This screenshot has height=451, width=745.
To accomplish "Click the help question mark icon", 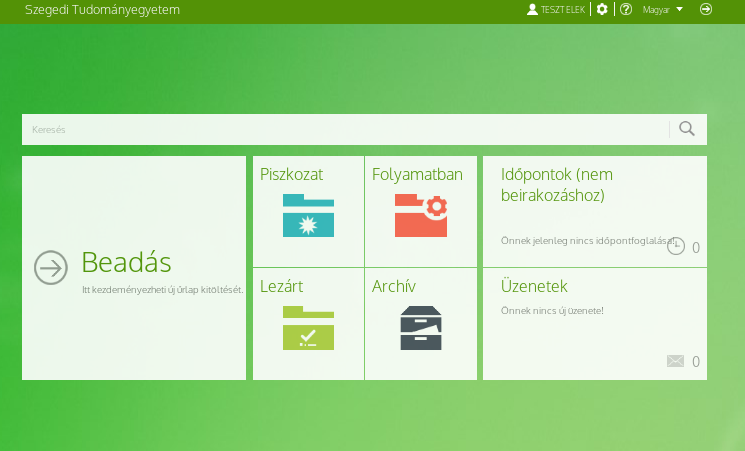I will (x=626, y=9).
